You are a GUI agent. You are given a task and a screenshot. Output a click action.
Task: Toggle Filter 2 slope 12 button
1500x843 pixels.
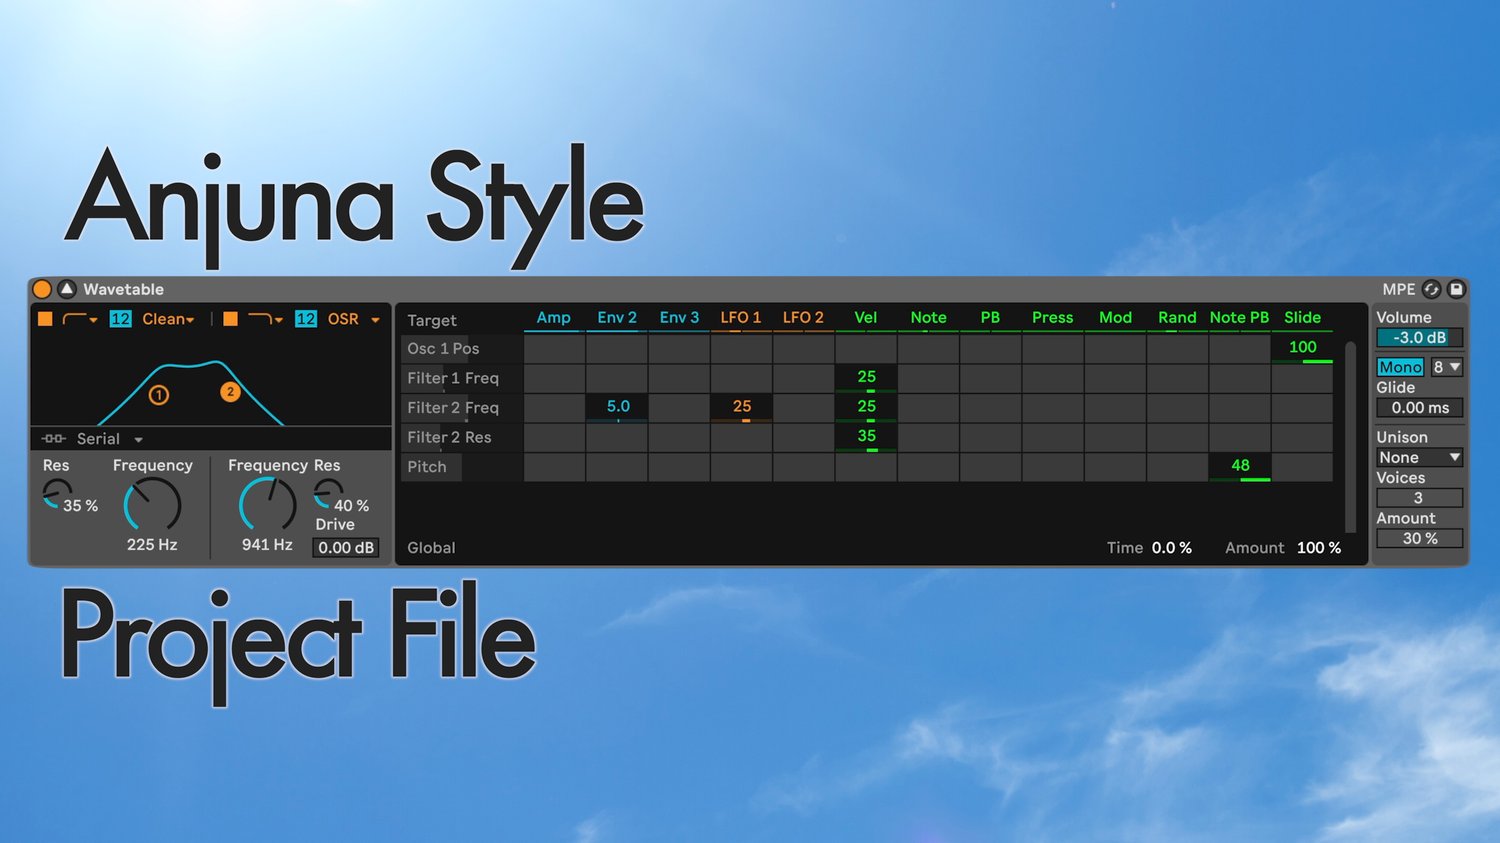[306, 319]
